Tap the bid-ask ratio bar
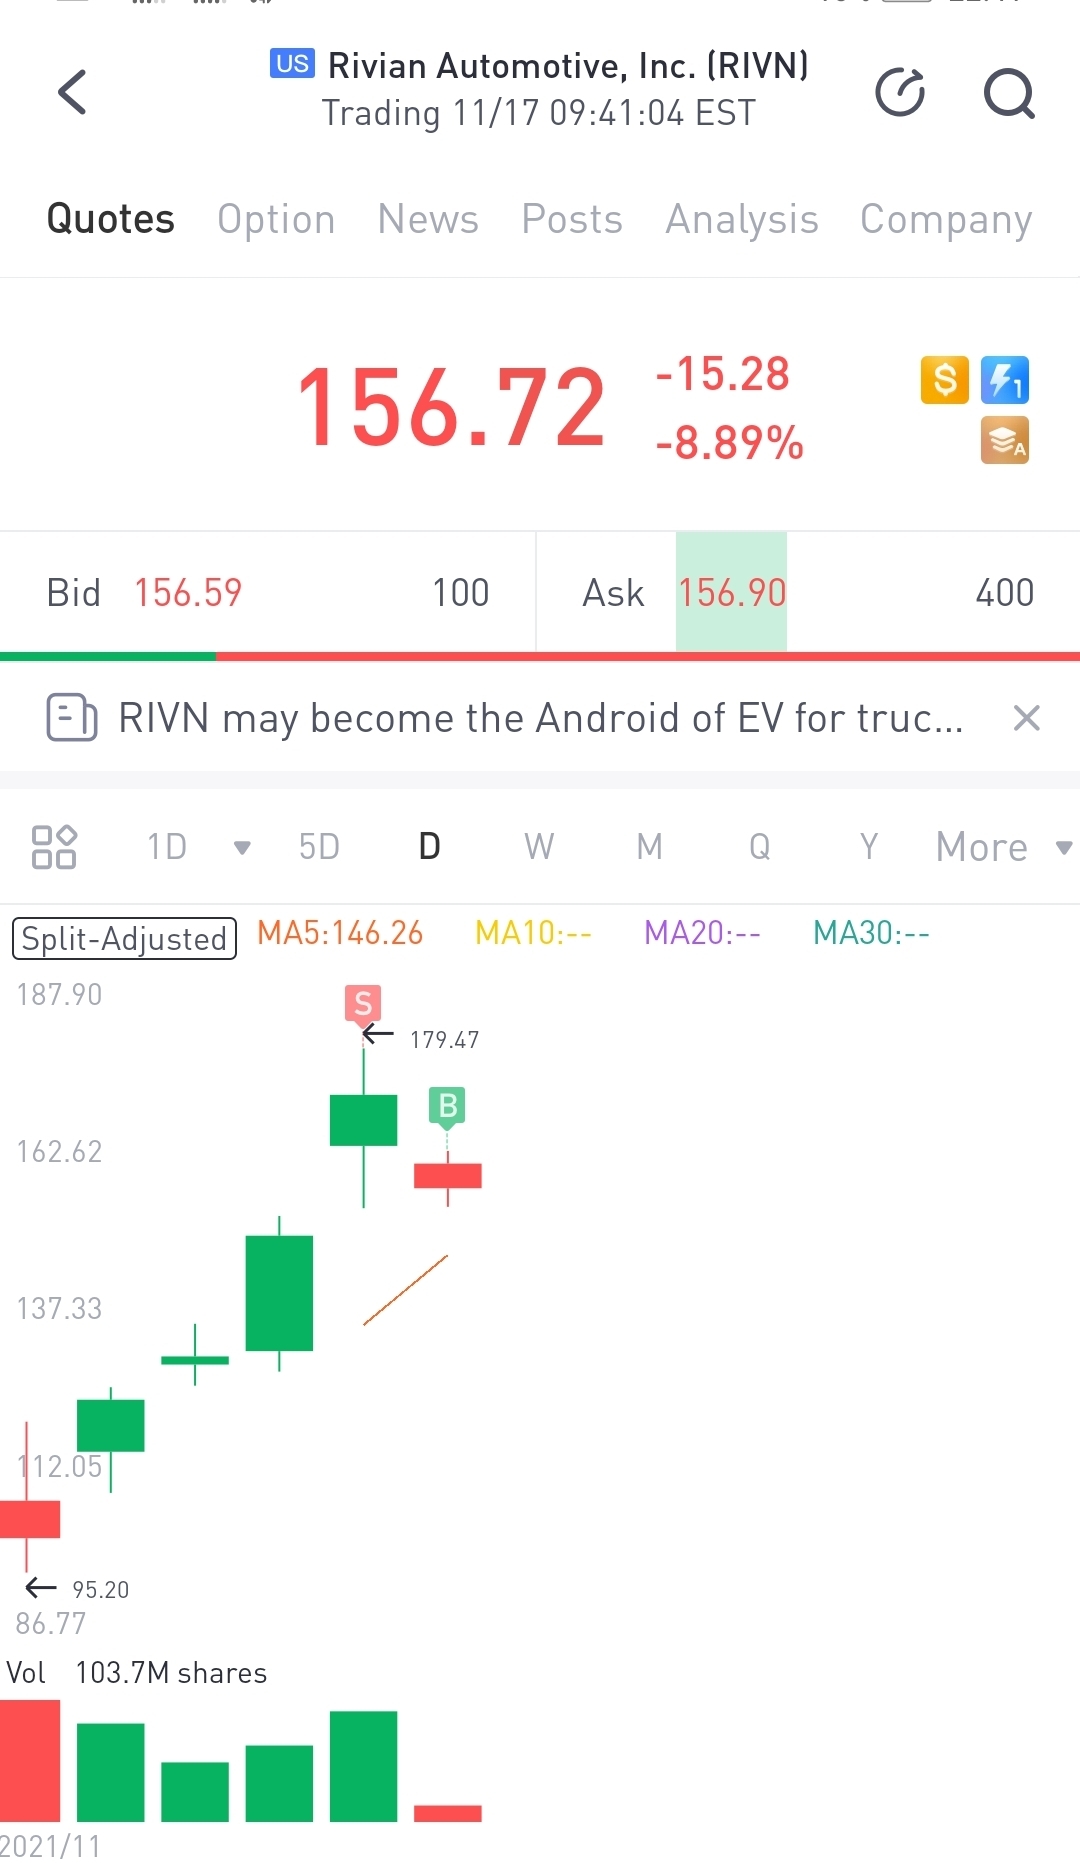 coord(540,657)
